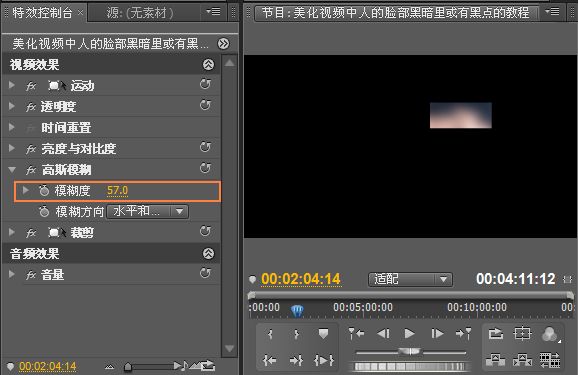Open the 模糊方向 dropdown

(x=147, y=211)
